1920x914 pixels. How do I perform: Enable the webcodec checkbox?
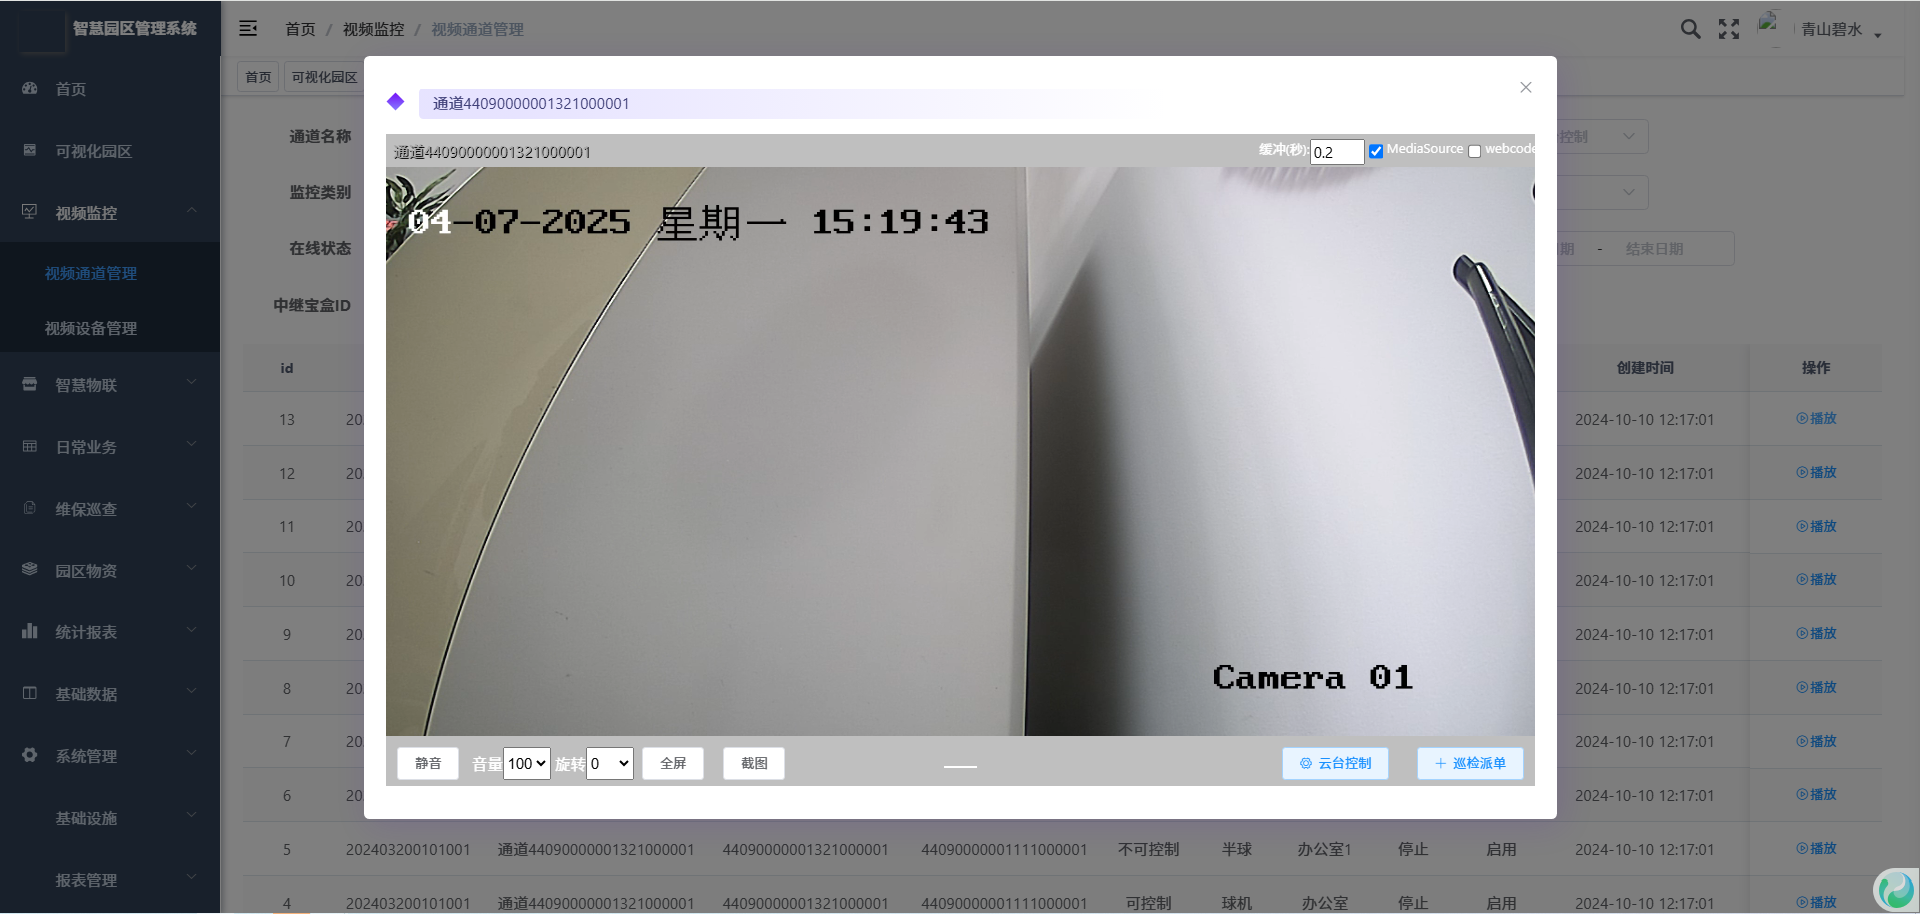coord(1474,152)
